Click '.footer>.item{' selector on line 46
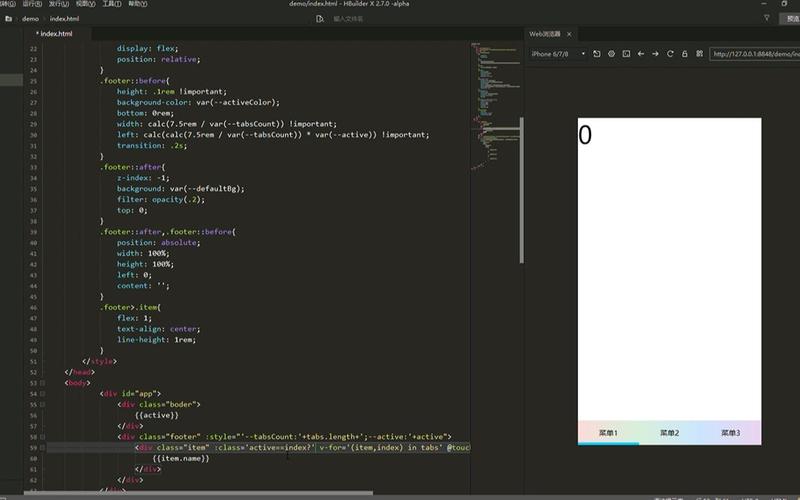Image resolution: width=800 pixels, height=500 pixels. point(130,307)
